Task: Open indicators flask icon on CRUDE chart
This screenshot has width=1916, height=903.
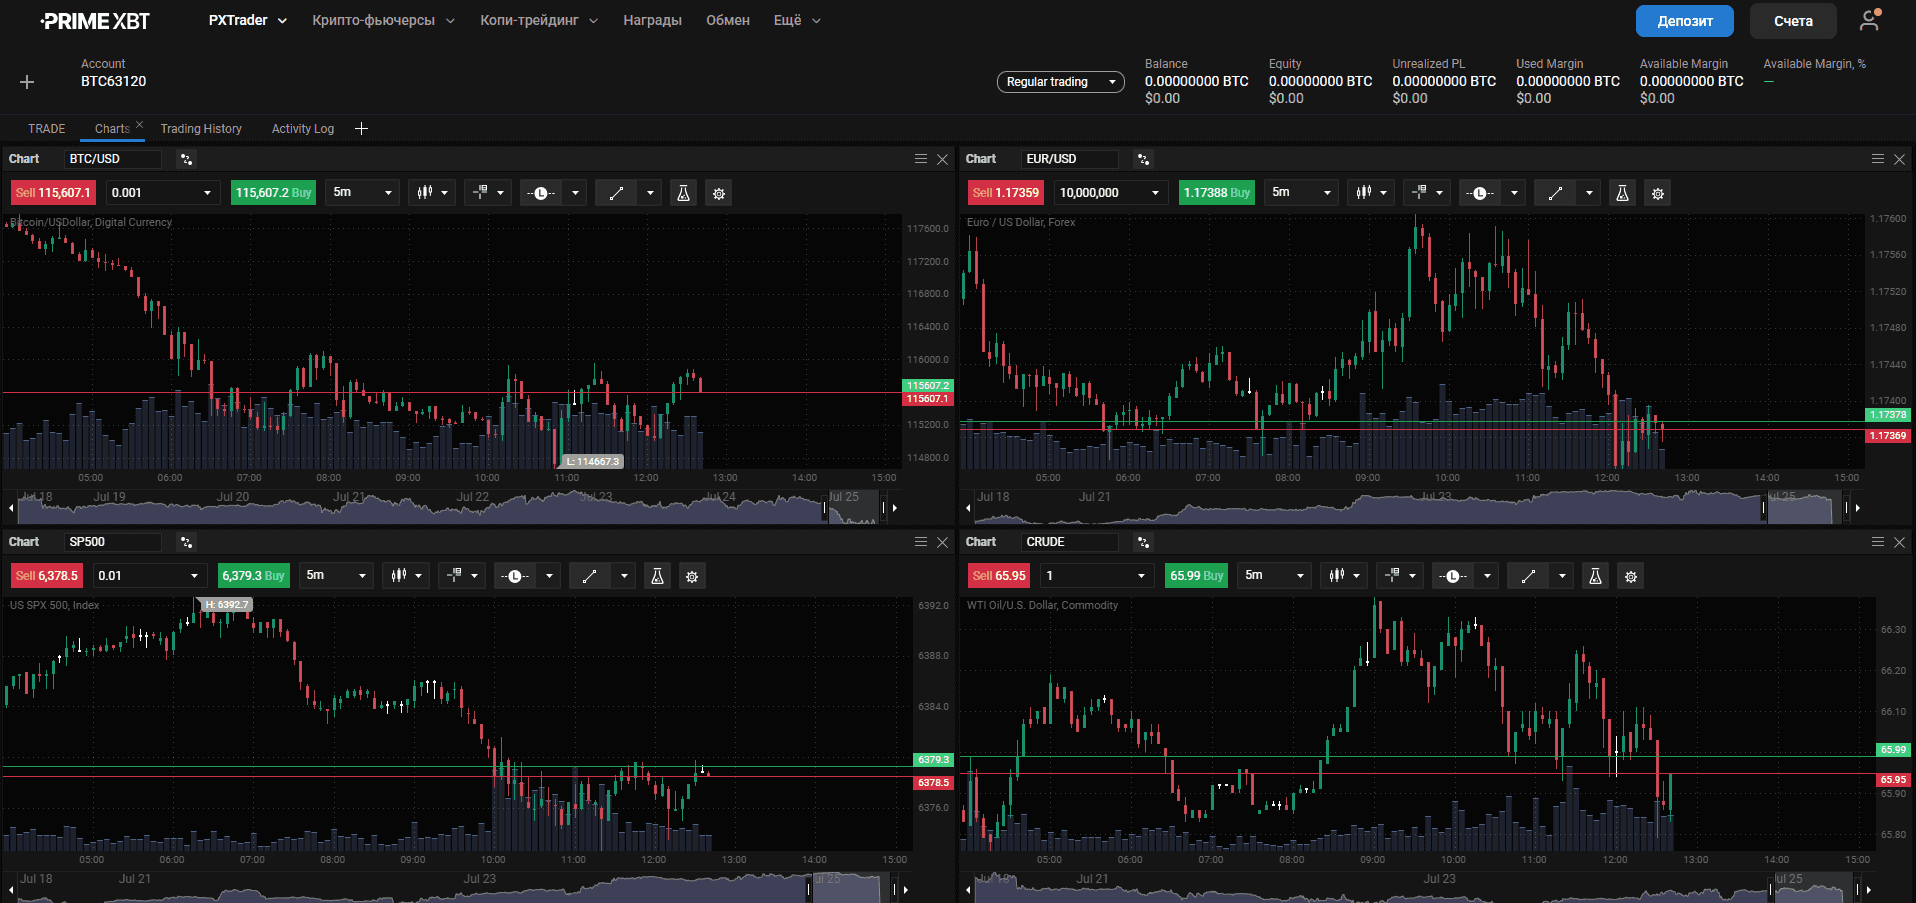Action: [x=1595, y=576]
